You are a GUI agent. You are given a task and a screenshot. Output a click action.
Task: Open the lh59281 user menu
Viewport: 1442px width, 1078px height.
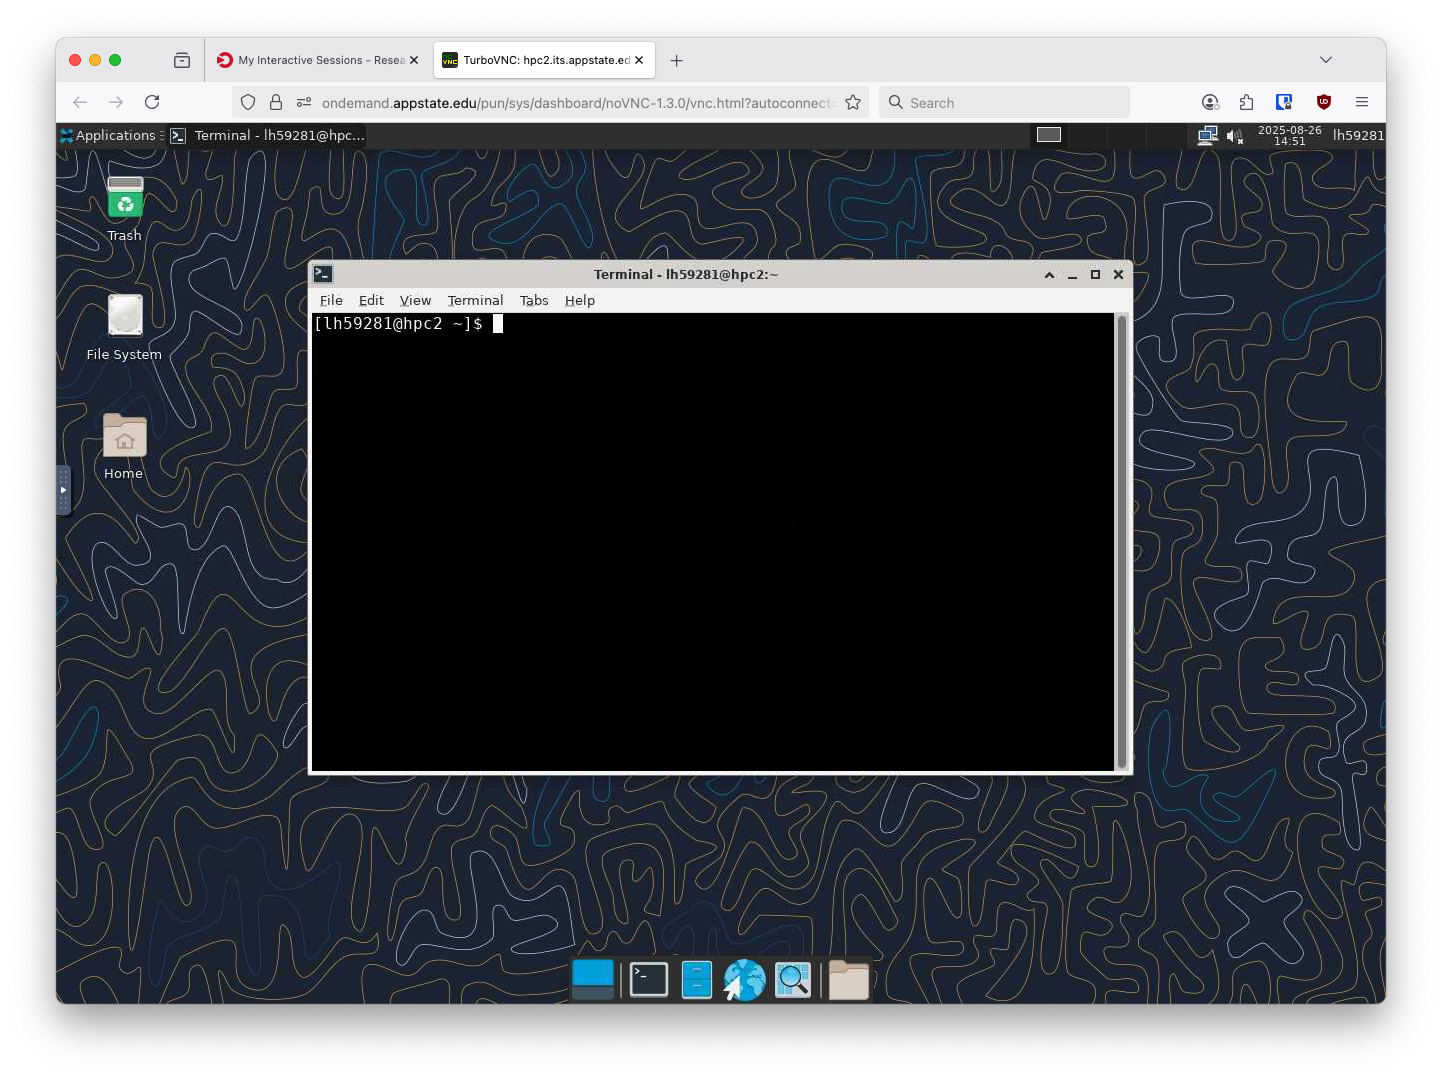pyautogui.click(x=1358, y=135)
